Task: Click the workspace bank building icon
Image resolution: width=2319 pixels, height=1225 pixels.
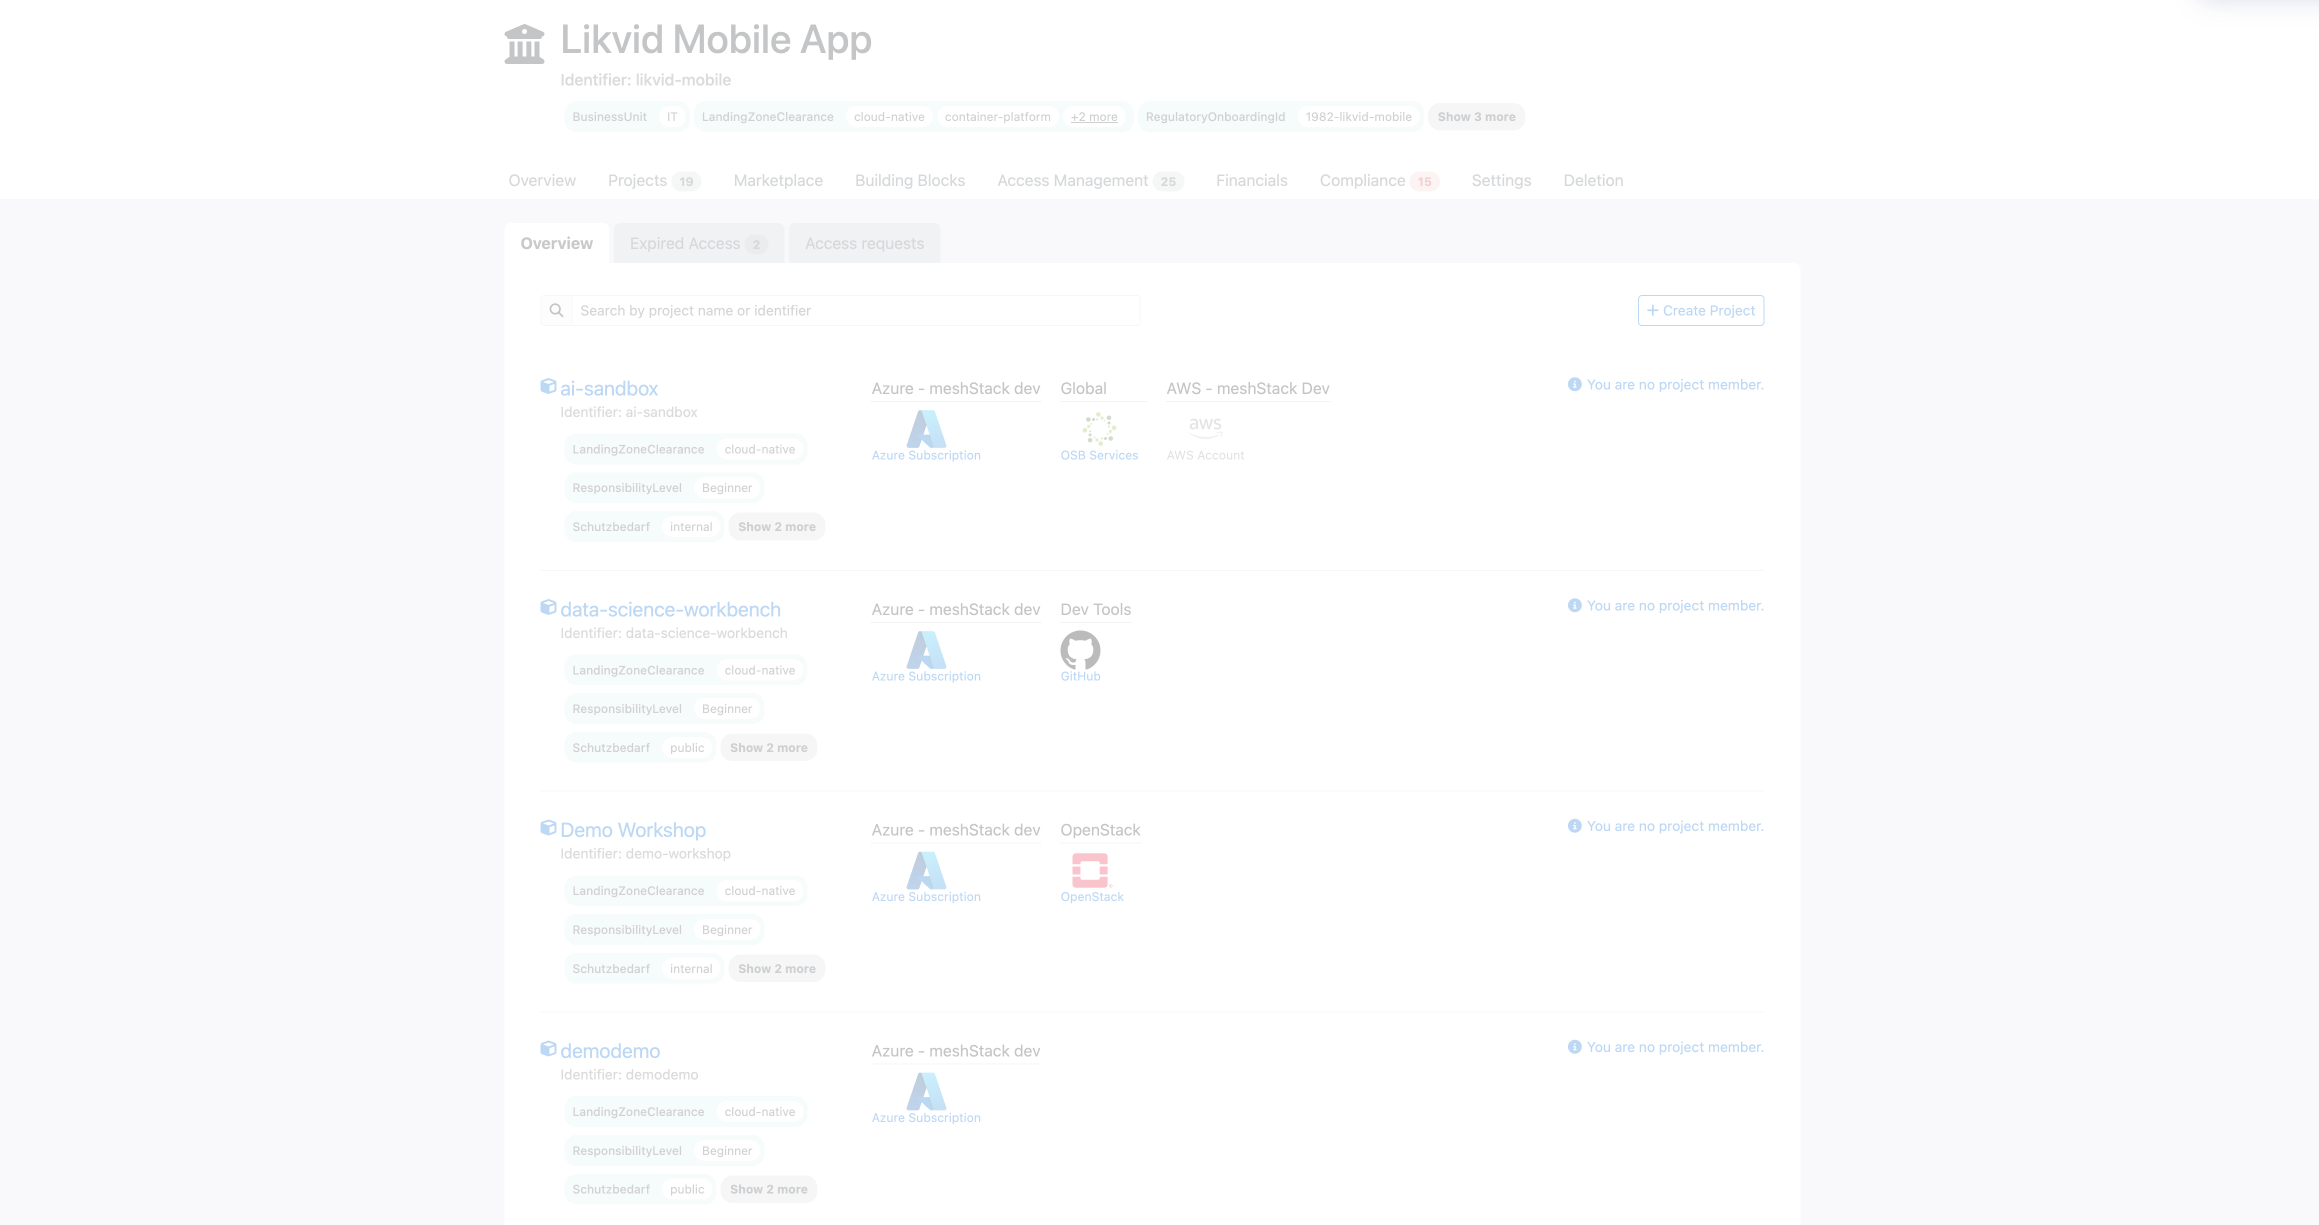Action: pos(524,44)
